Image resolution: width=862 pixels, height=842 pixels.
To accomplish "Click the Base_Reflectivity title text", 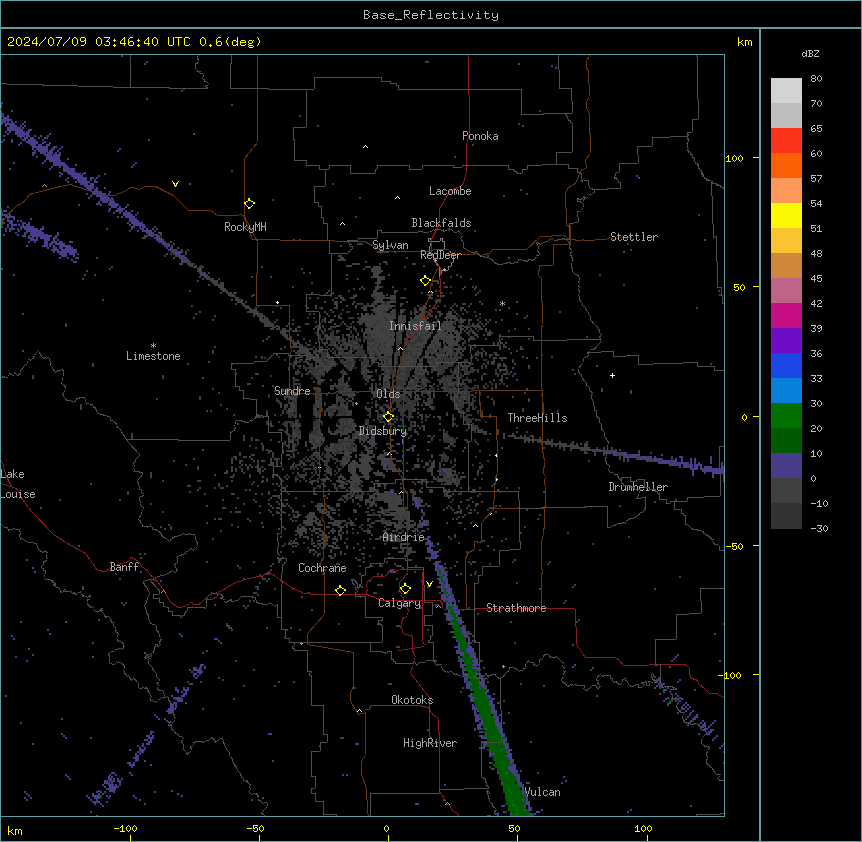I will (431, 15).
